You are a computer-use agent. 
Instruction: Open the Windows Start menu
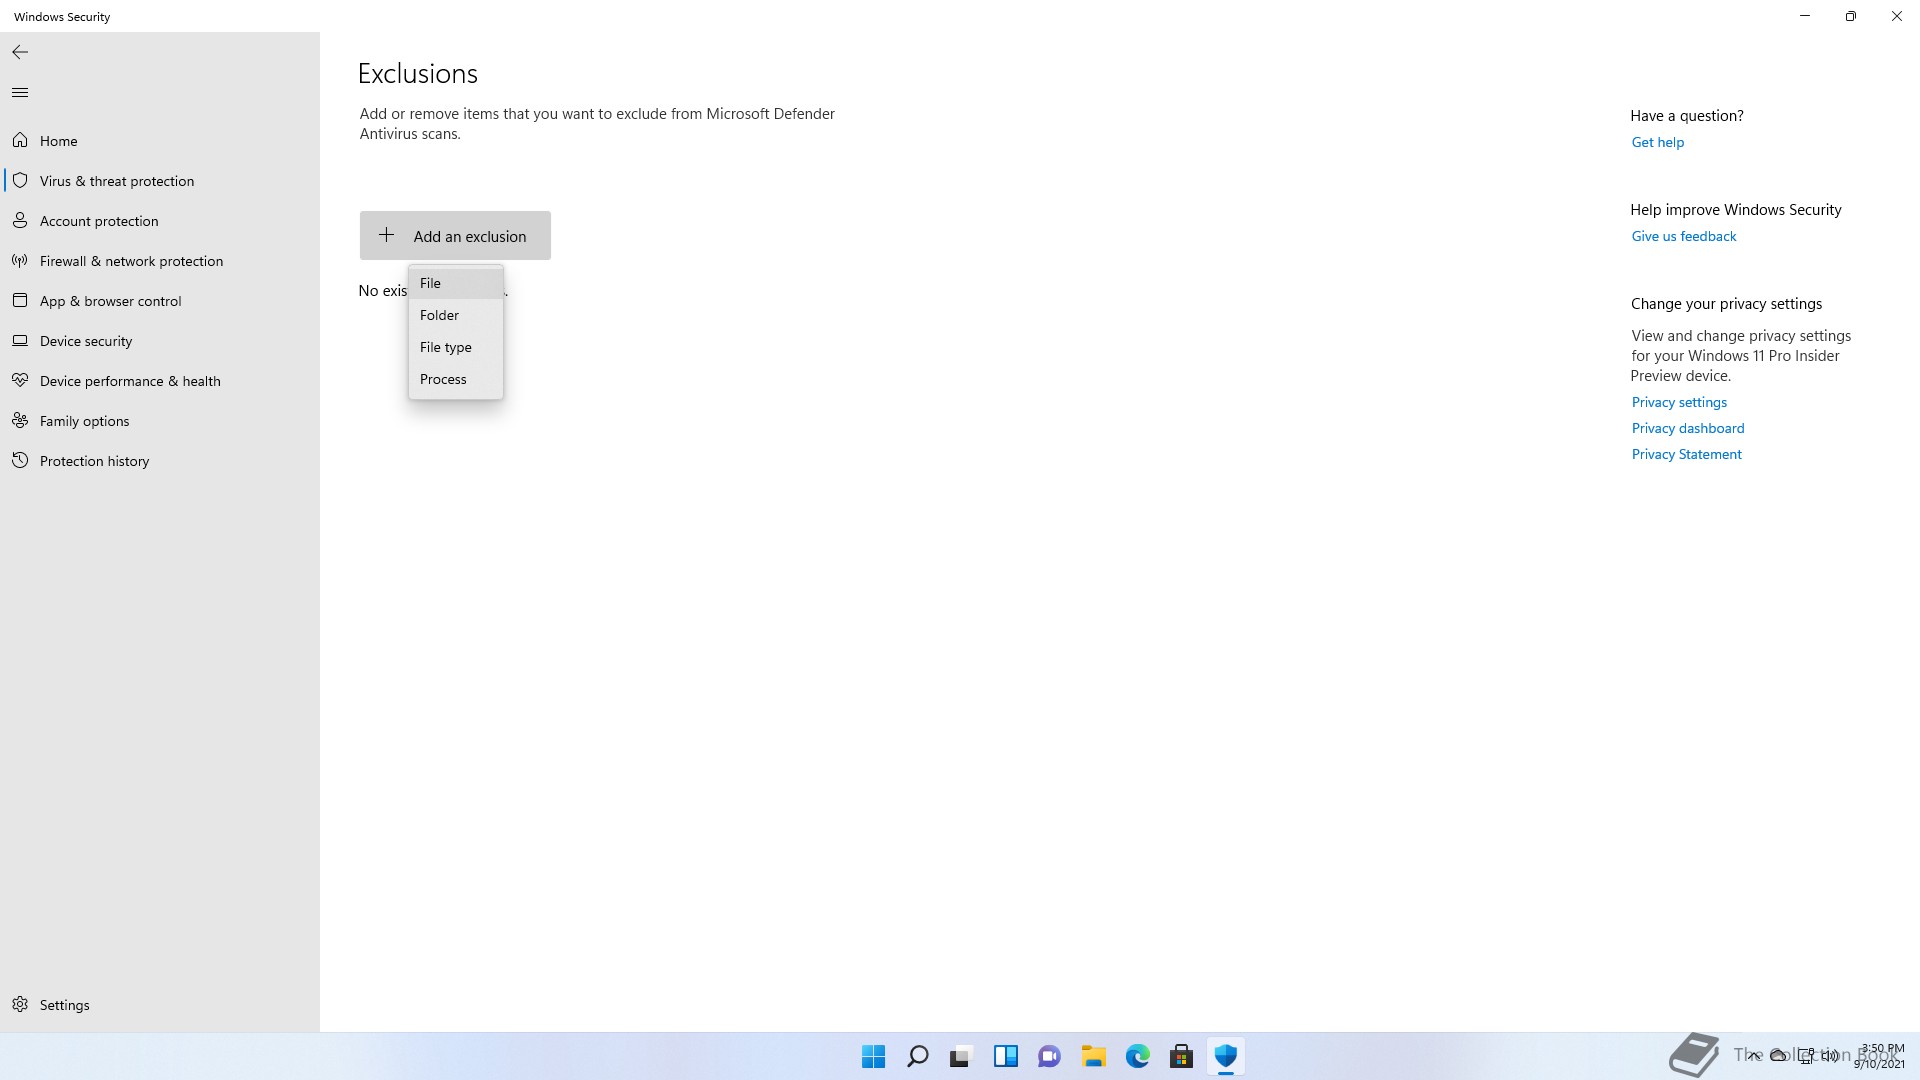(873, 1056)
